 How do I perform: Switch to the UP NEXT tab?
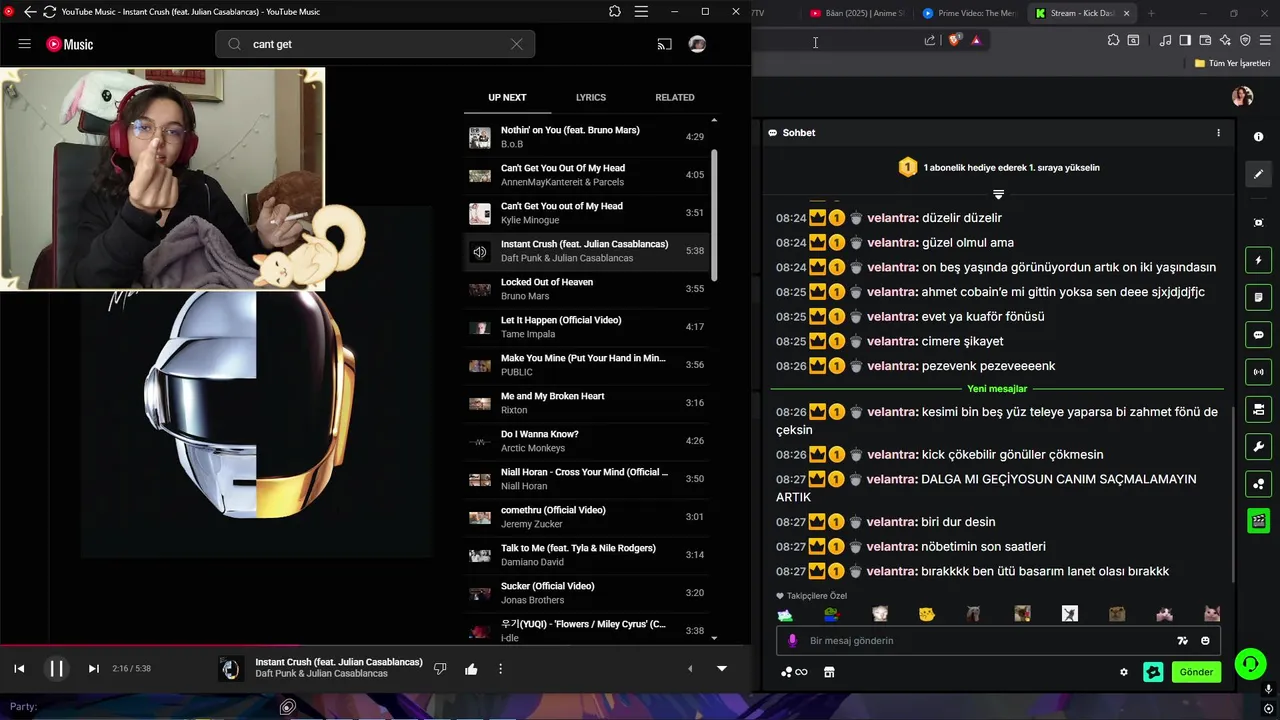click(507, 97)
